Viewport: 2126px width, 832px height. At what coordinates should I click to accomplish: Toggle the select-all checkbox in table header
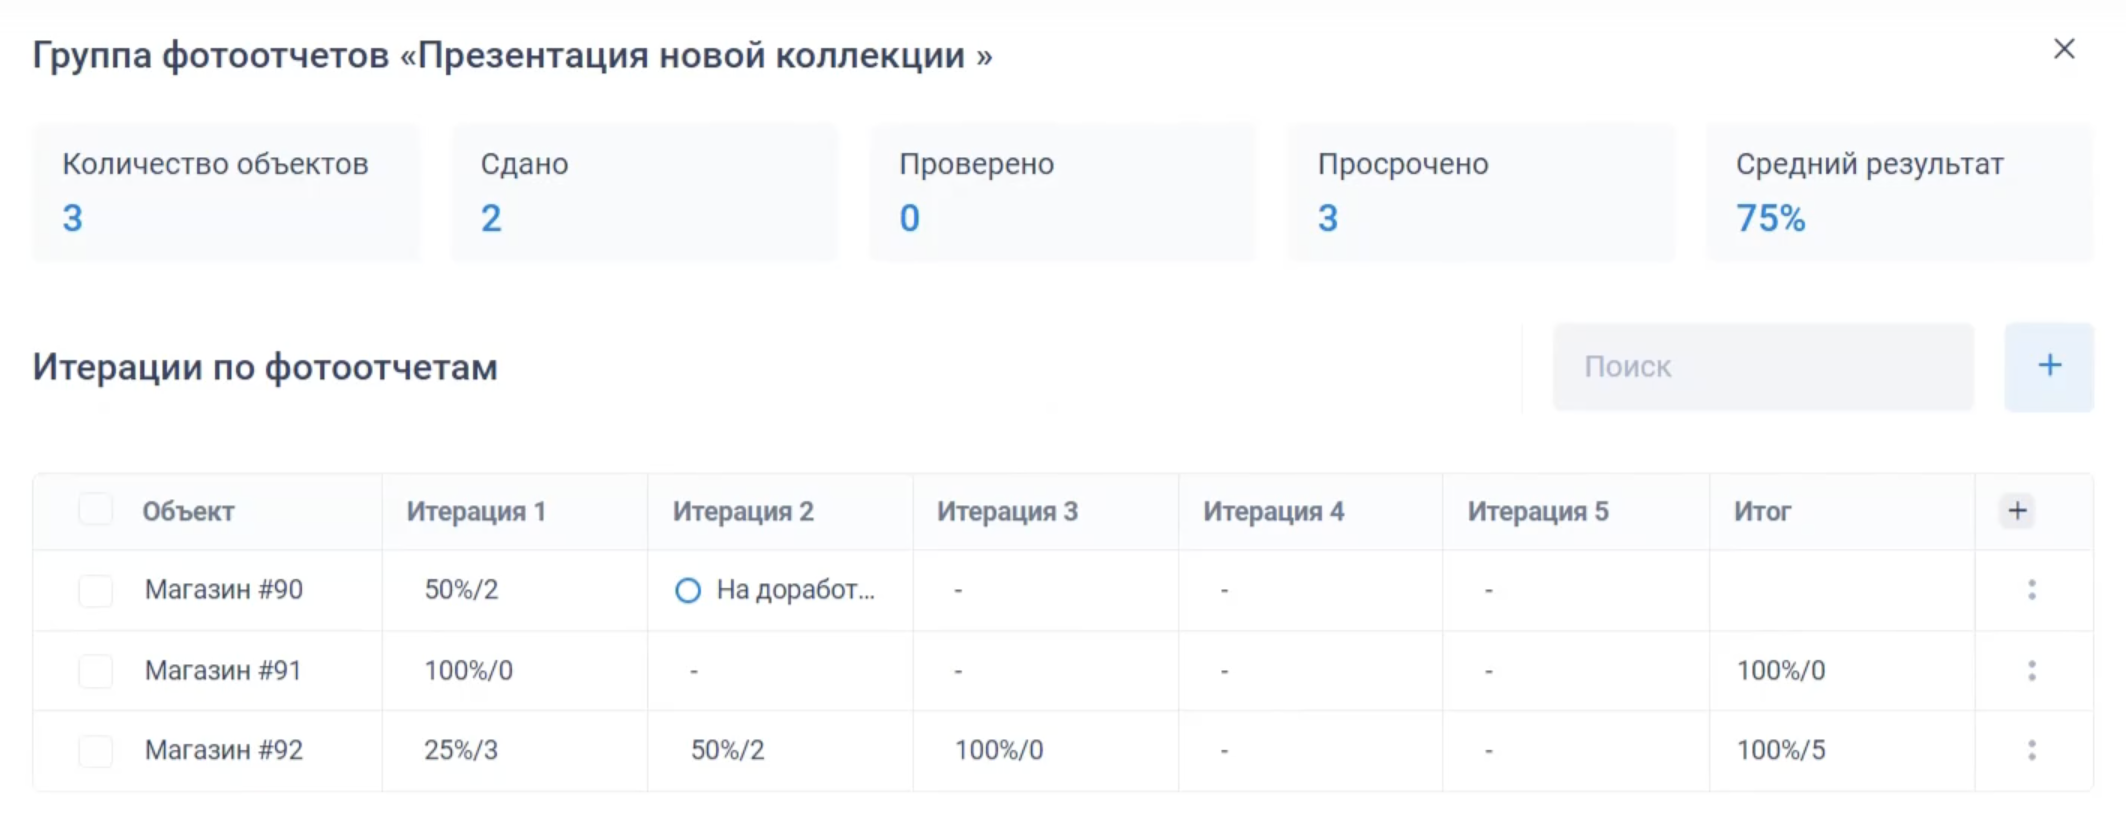pos(96,509)
